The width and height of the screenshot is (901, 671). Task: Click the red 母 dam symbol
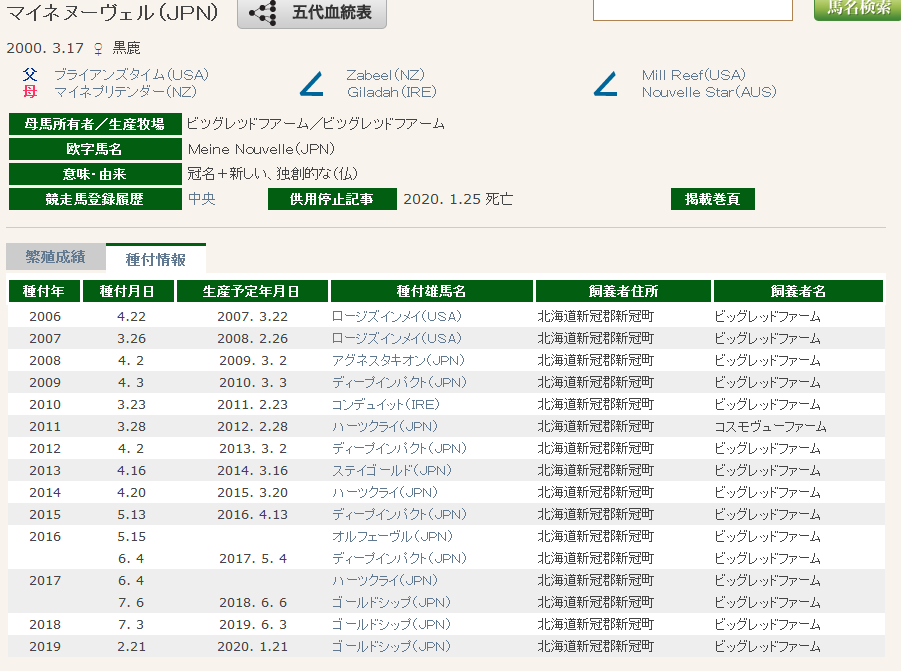[31, 92]
